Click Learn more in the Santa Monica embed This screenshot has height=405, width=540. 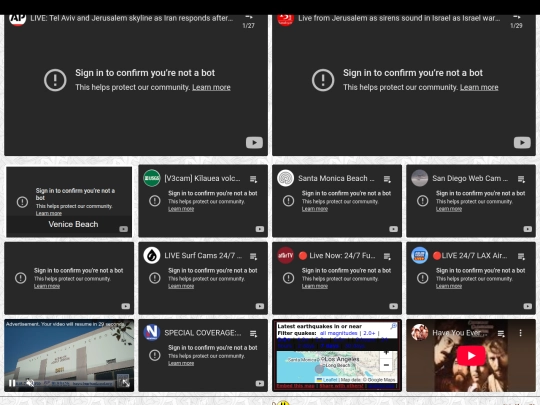click(315, 209)
